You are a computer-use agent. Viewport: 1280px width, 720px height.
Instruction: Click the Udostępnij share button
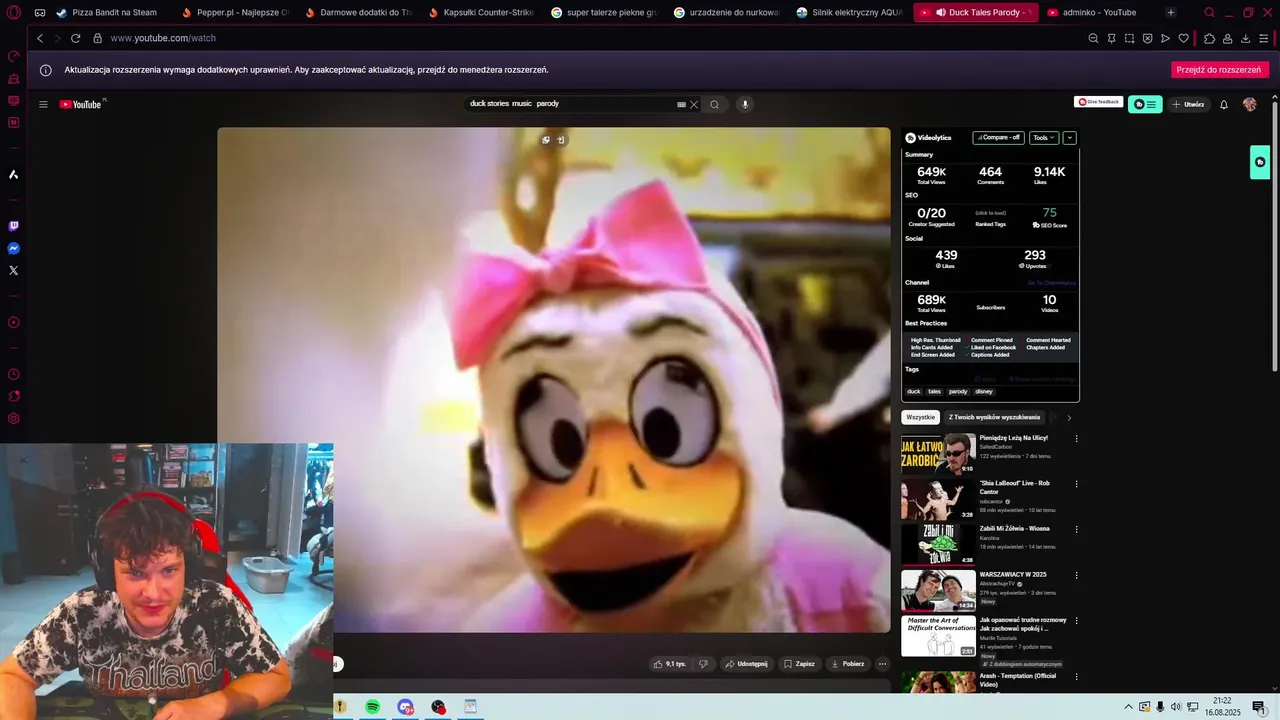tap(746, 664)
